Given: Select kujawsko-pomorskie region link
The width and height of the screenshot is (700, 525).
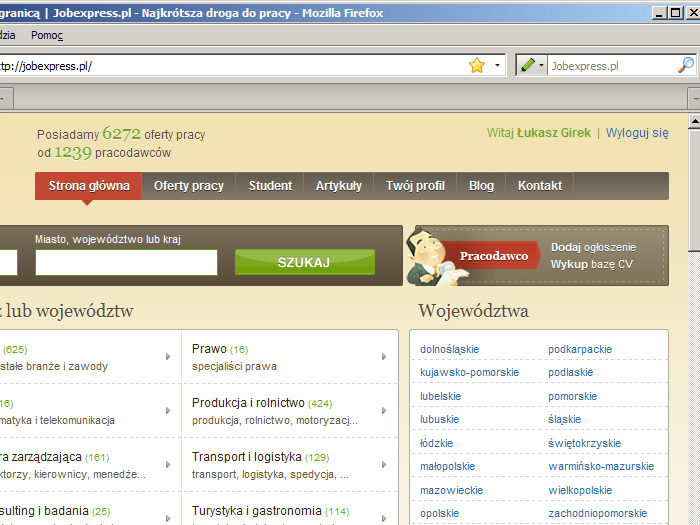Looking at the screenshot, I should click(469, 372).
